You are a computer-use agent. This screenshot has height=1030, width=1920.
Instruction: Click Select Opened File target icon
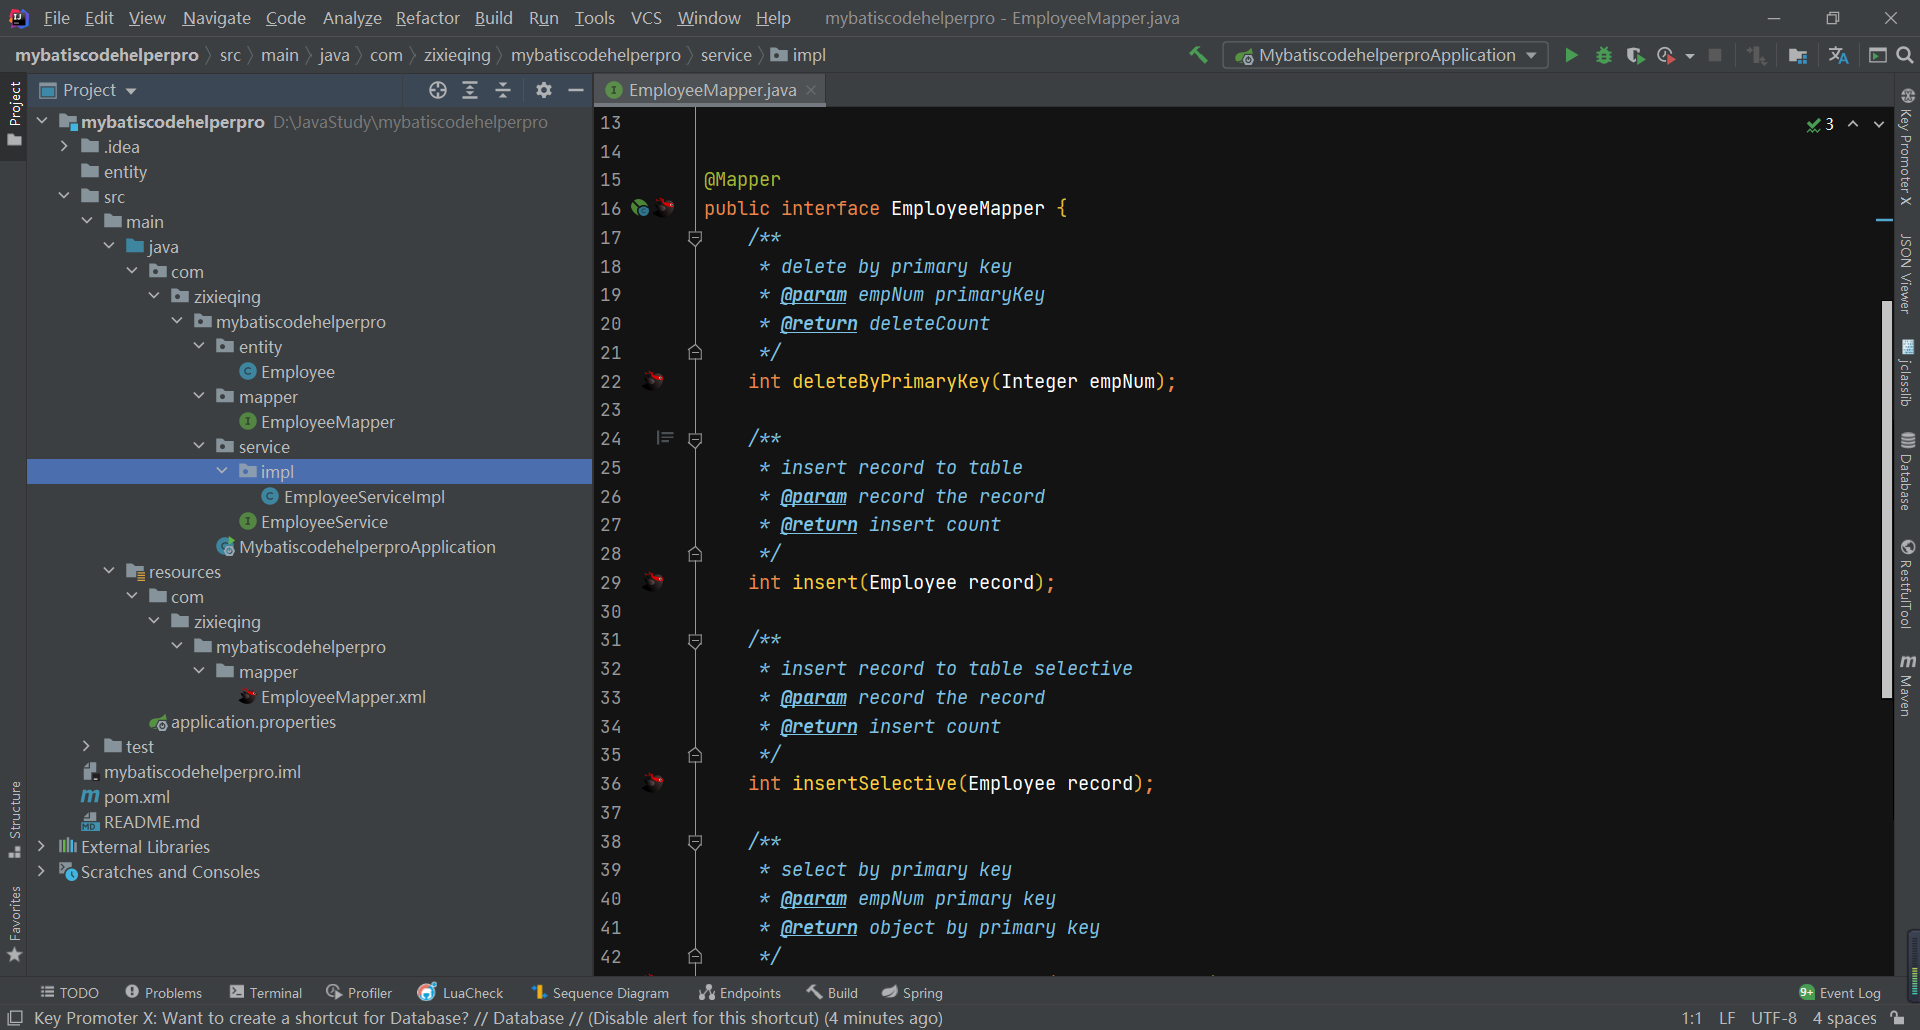tap(438, 90)
